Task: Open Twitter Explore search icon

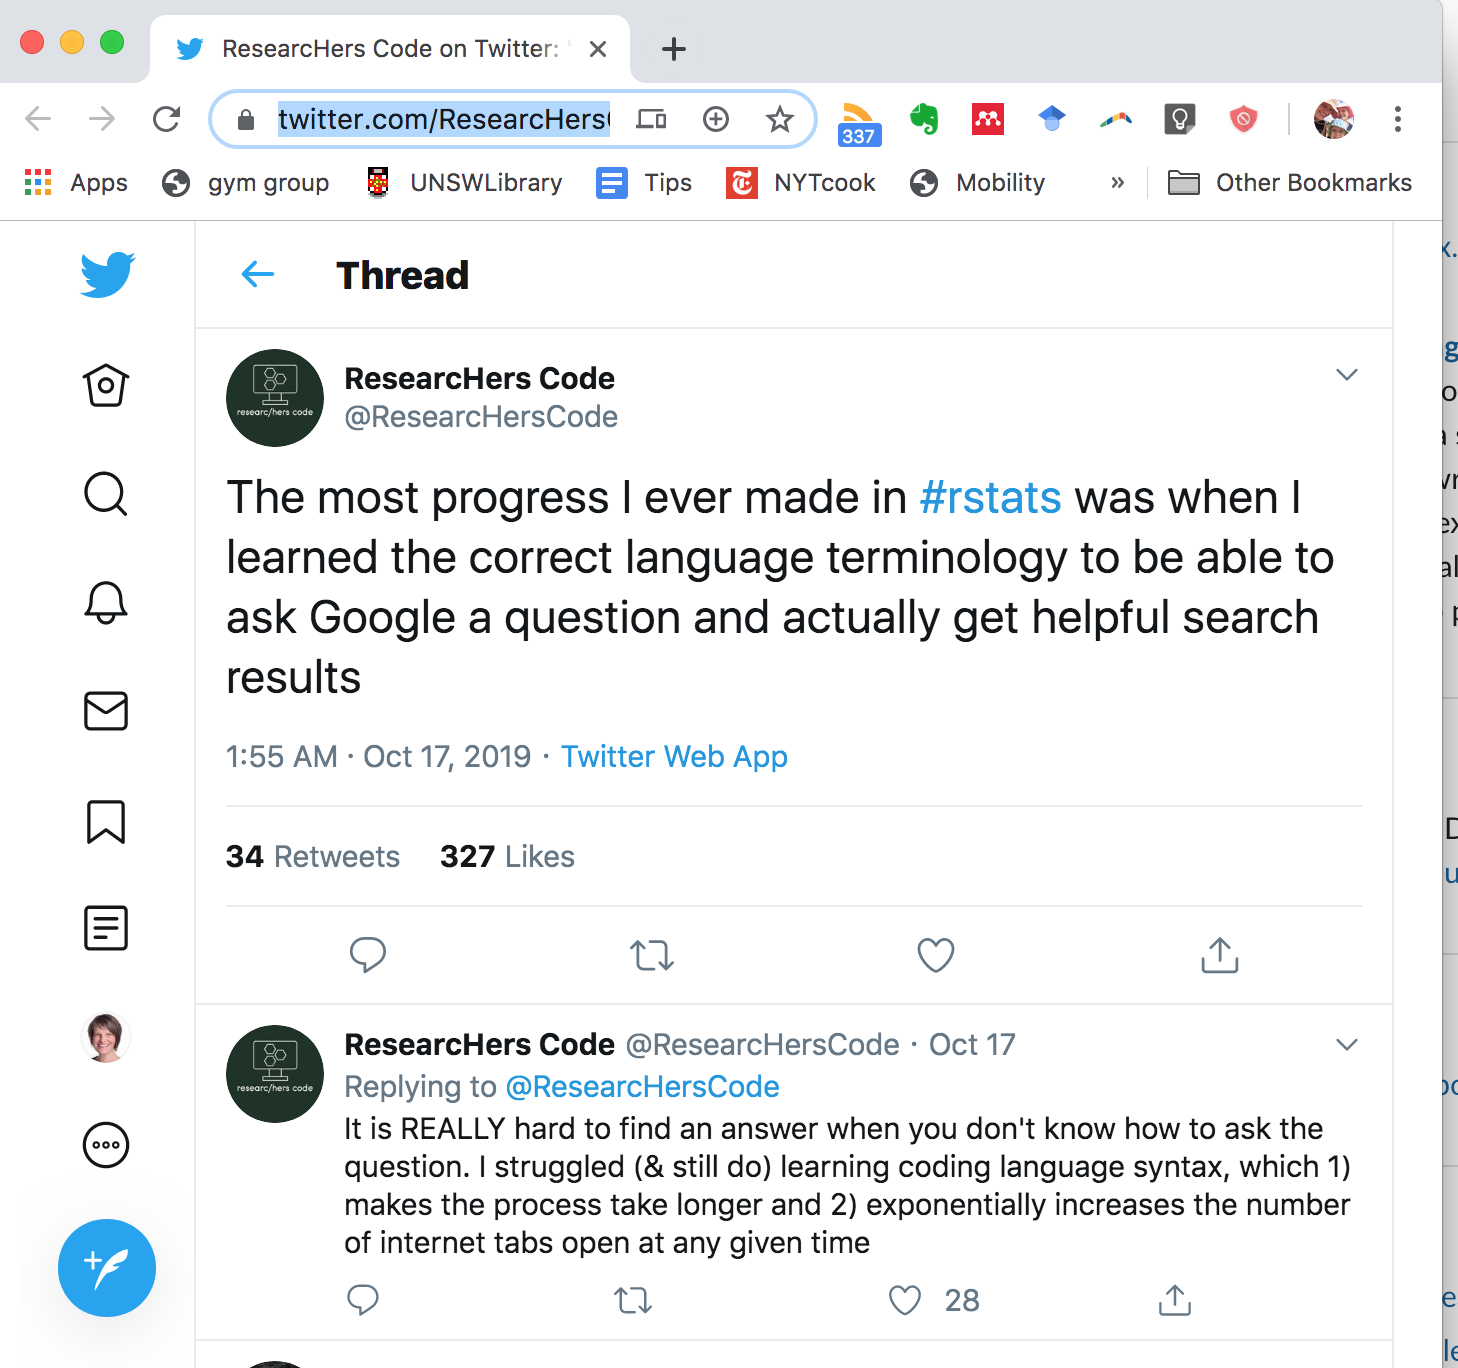Action: [106, 494]
